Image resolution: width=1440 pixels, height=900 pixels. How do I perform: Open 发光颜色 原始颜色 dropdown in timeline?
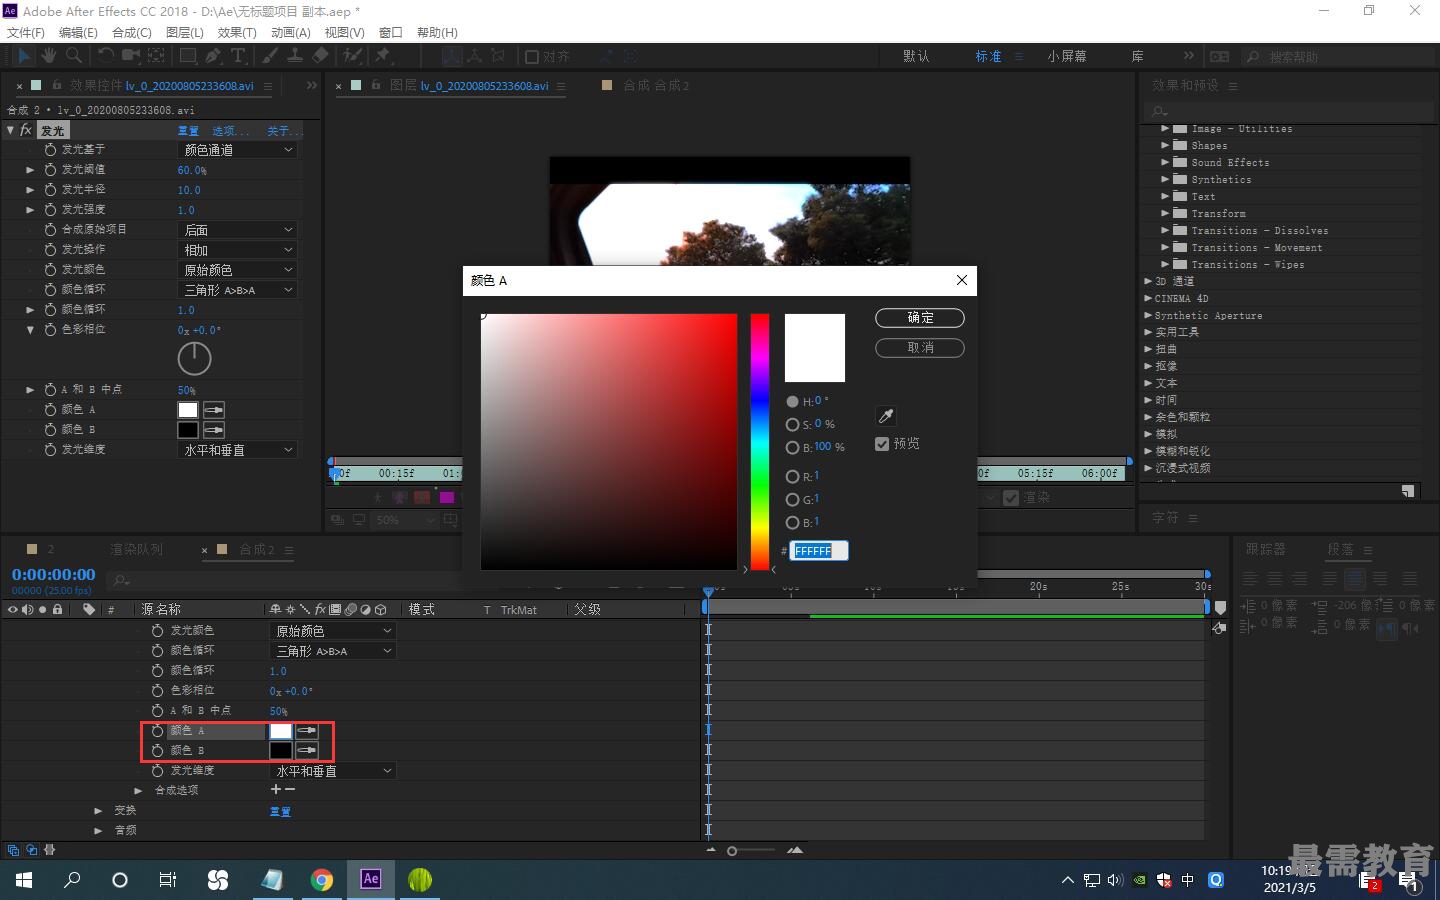(x=333, y=631)
